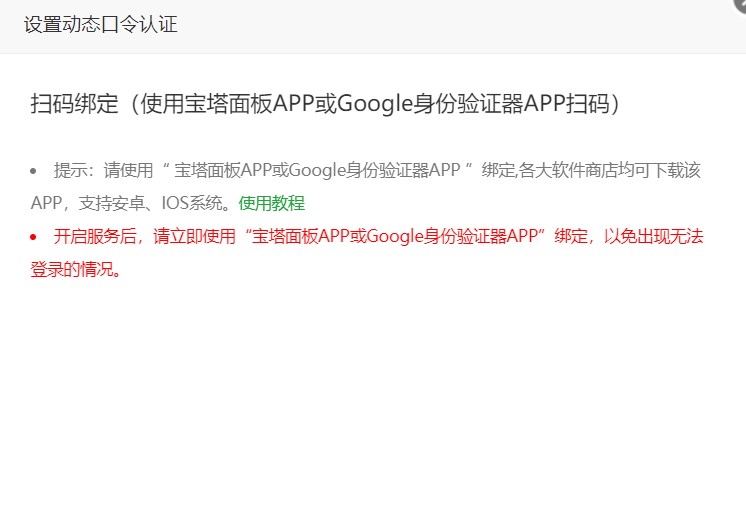Click the gray 提示 hint paragraph

coord(365,187)
